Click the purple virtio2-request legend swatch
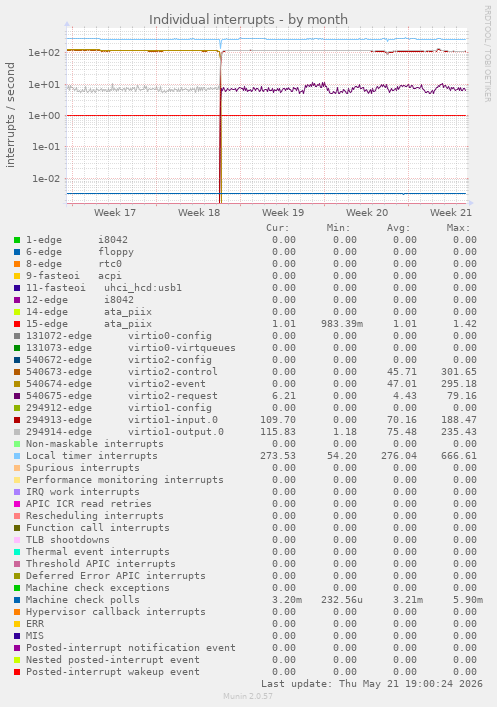Image resolution: width=497 pixels, height=707 pixels. point(17,396)
